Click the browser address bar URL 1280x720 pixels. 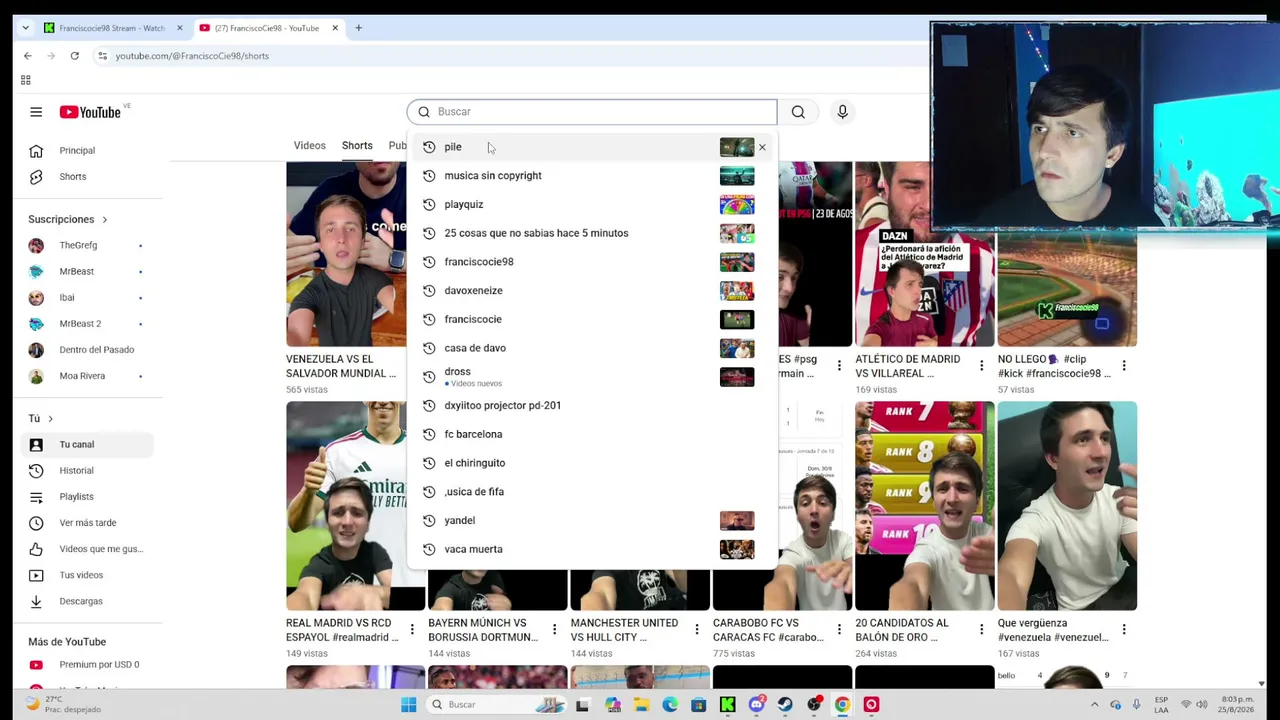(192, 56)
